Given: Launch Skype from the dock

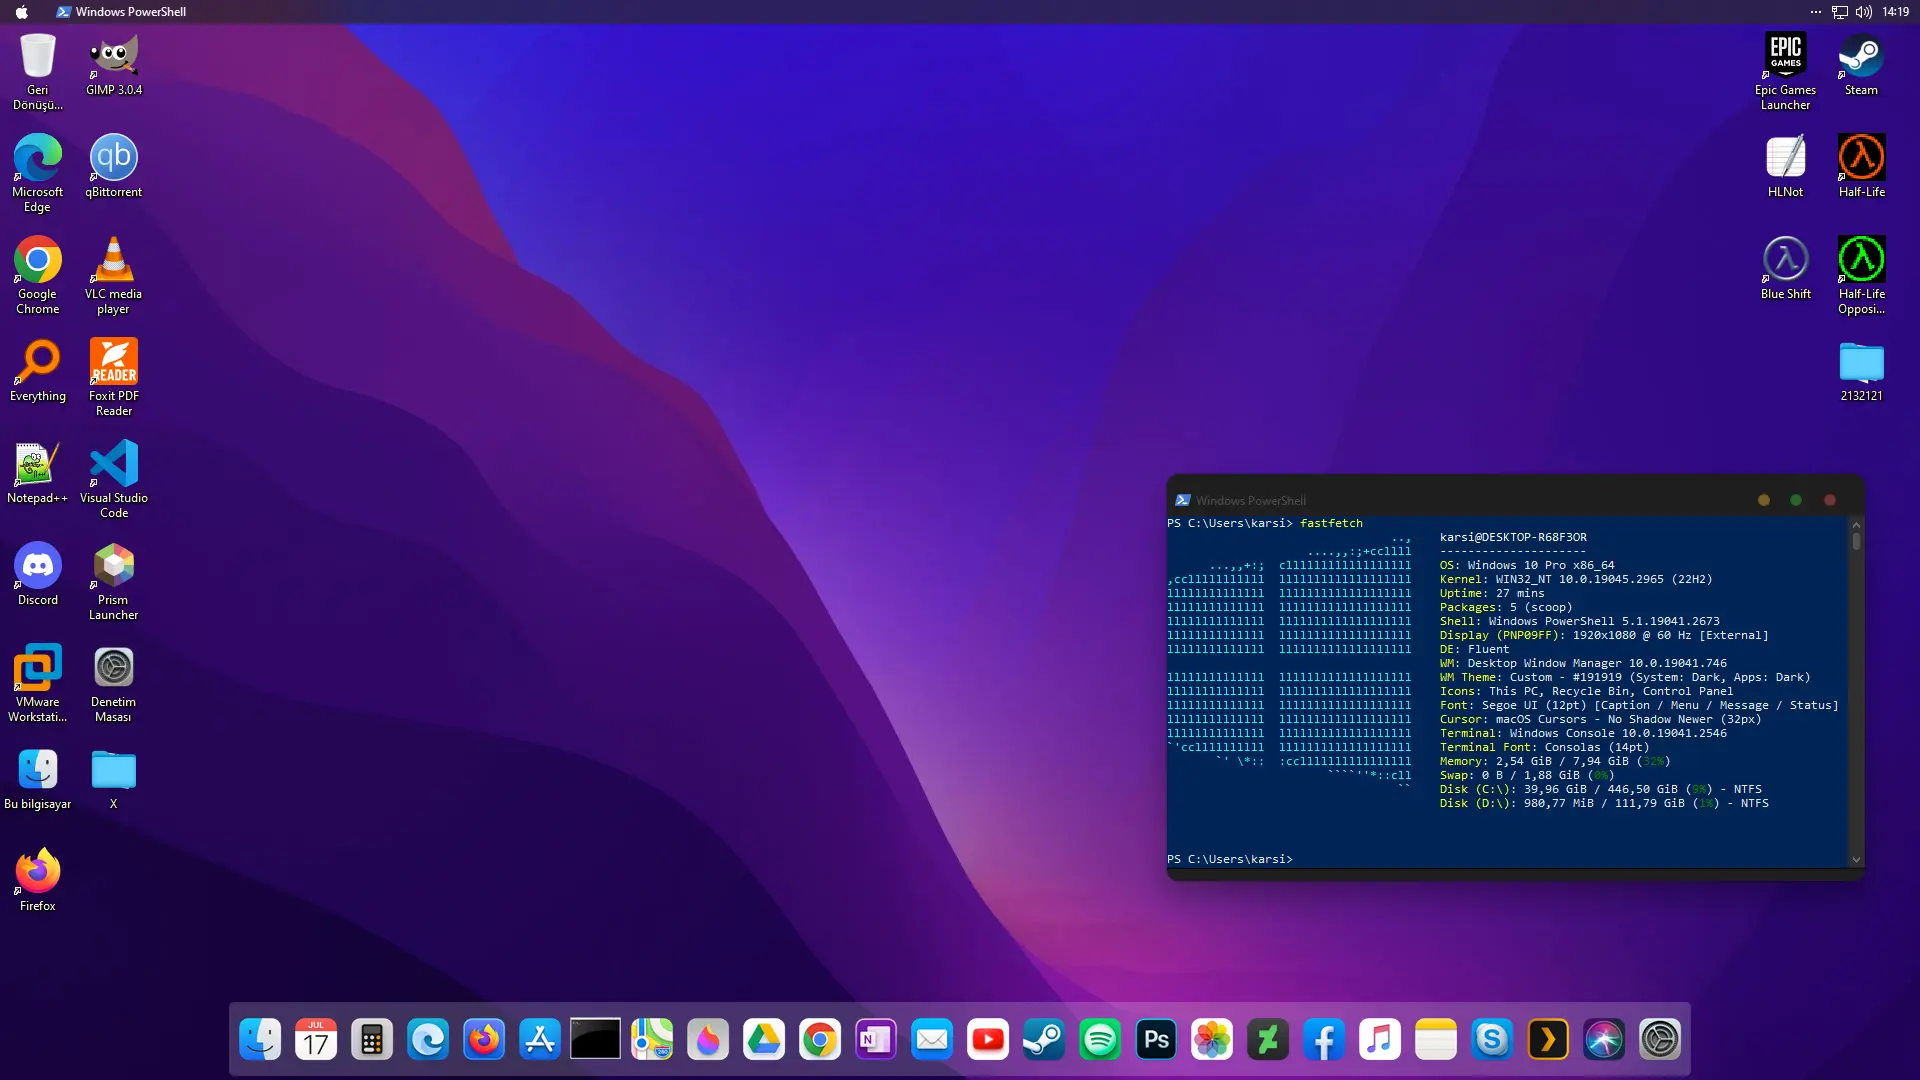Looking at the screenshot, I should click(x=1492, y=1040).
